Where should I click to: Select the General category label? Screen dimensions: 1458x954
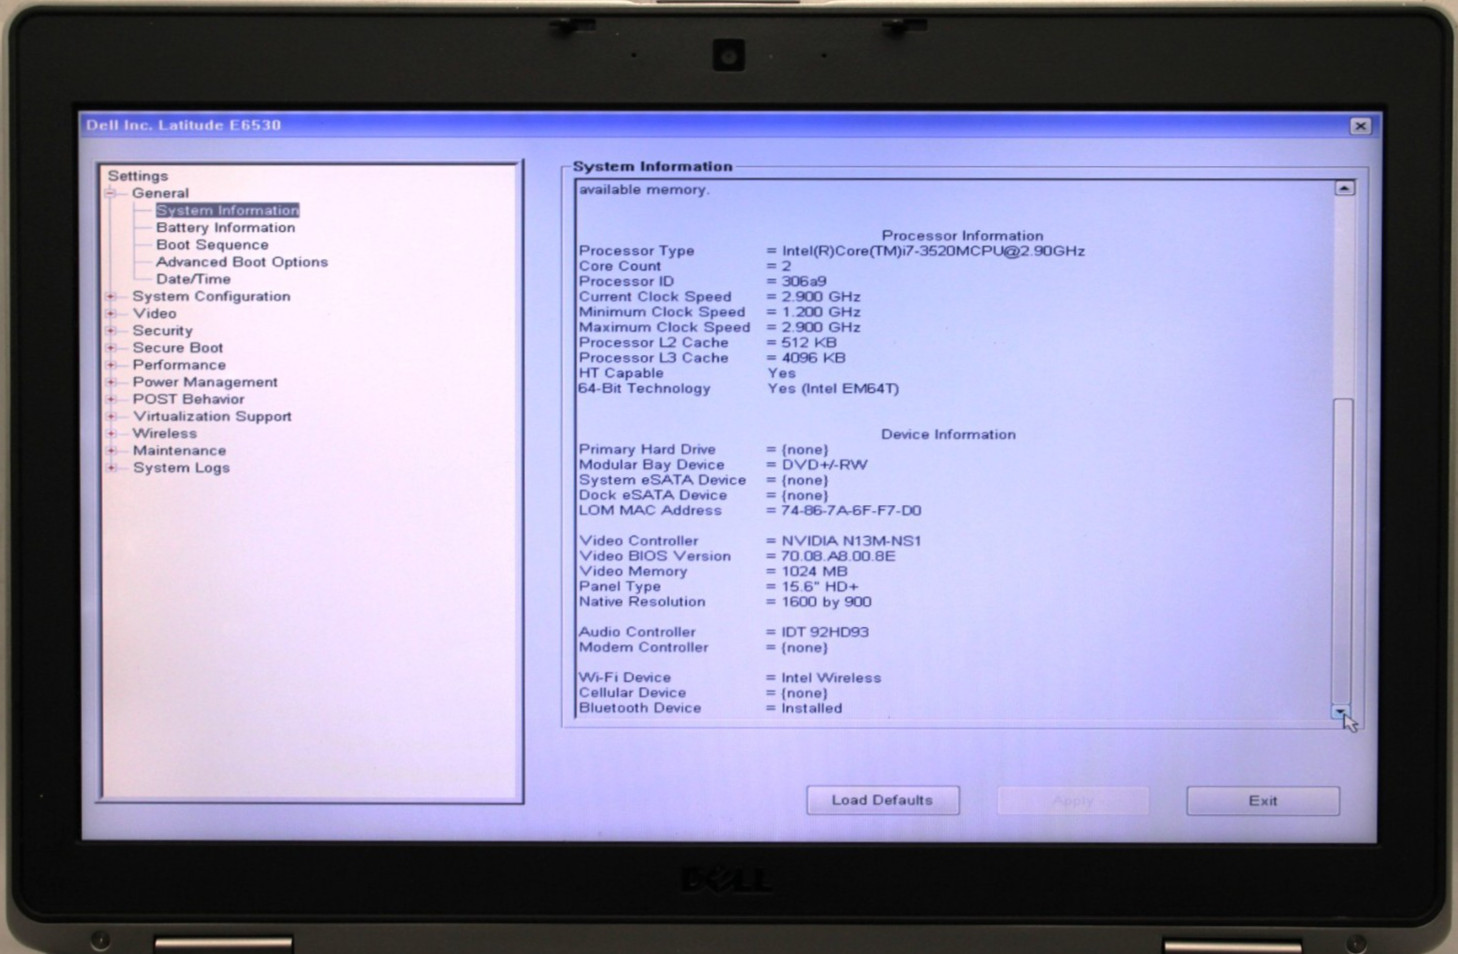tap(160, 193)
